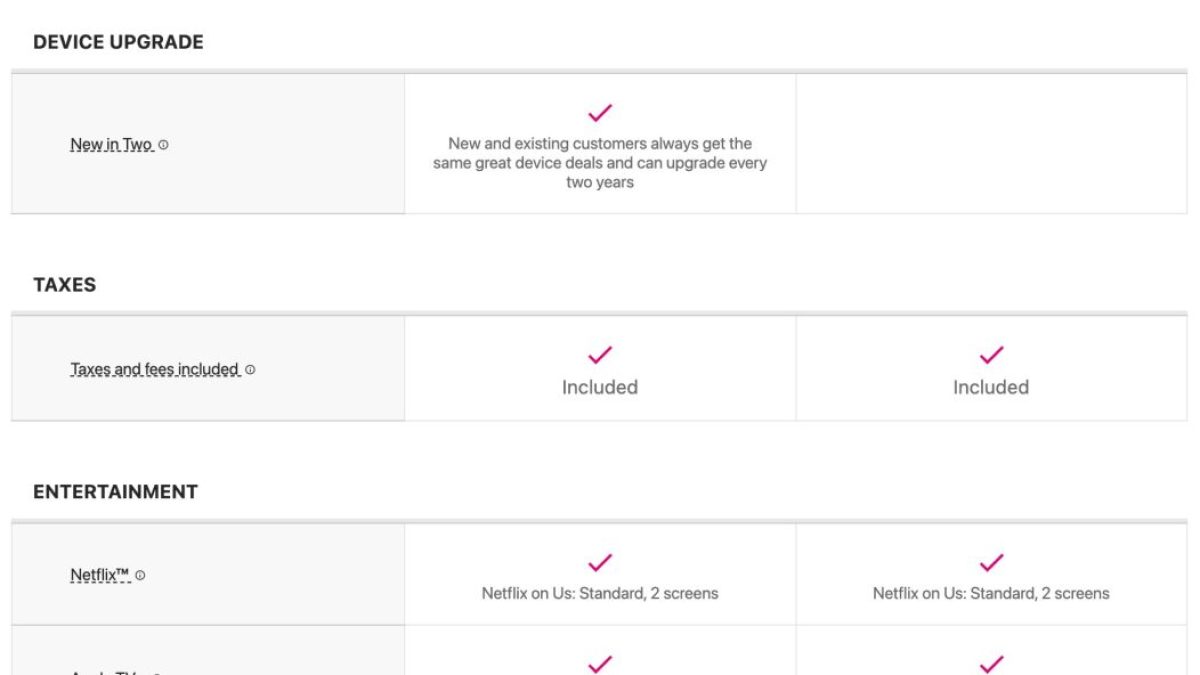Open the Netflix™ feature link
This screenshot has width=1200, height=675.
tap(100, 575)
